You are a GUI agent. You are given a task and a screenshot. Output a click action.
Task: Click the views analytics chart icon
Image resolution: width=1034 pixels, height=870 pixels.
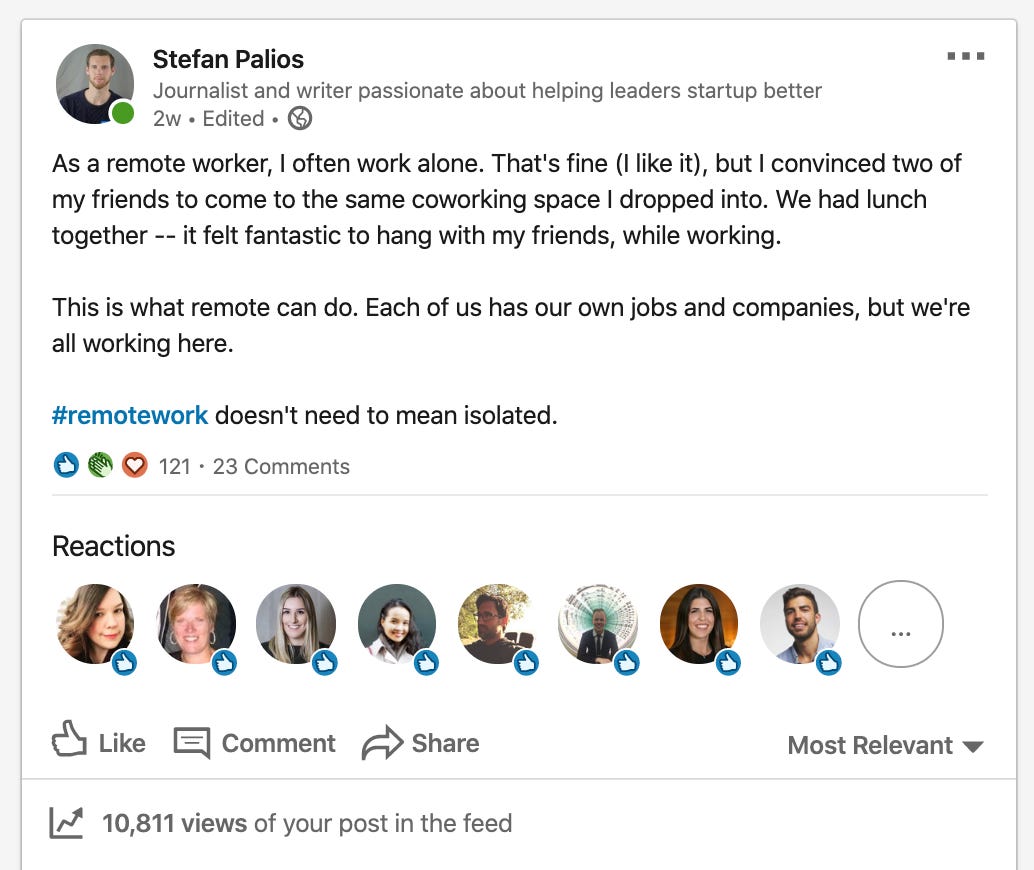pos(66,823)
